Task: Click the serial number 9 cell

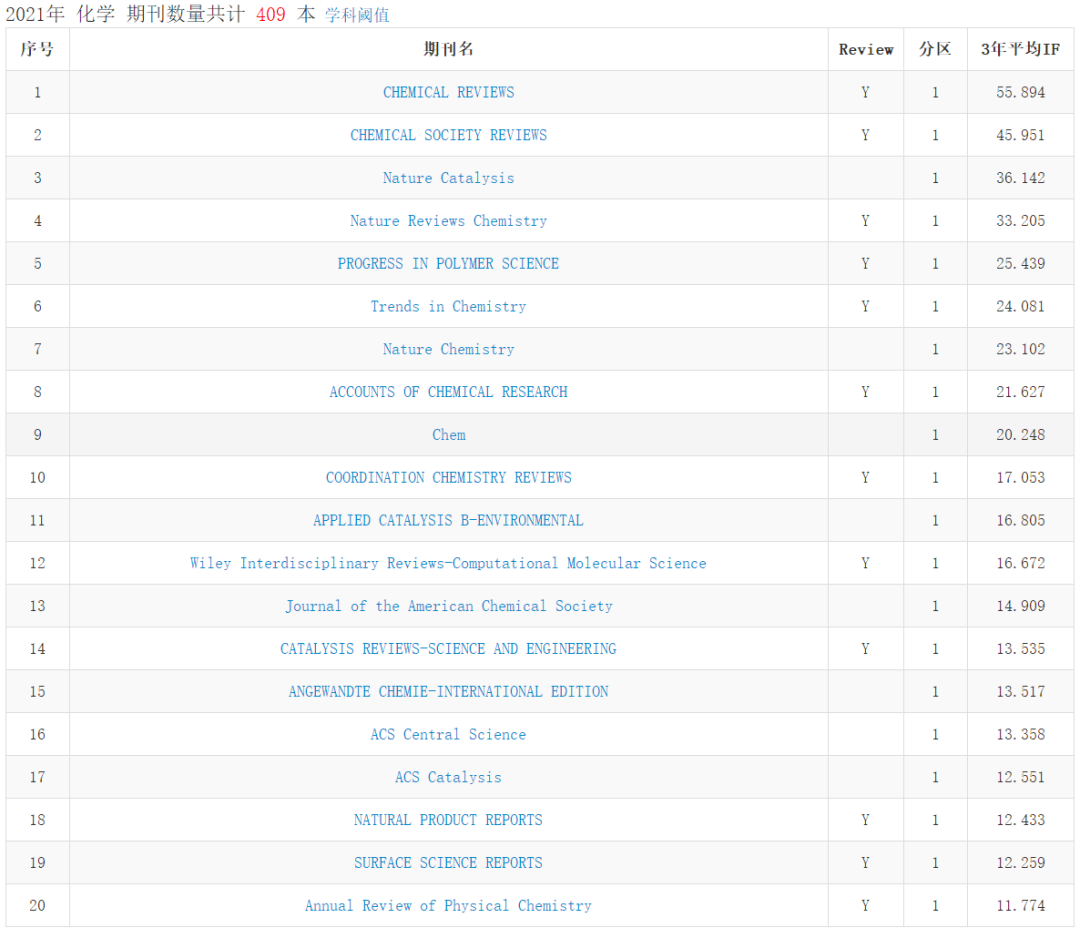Action: pyautogui.click(x=37, y=435)
